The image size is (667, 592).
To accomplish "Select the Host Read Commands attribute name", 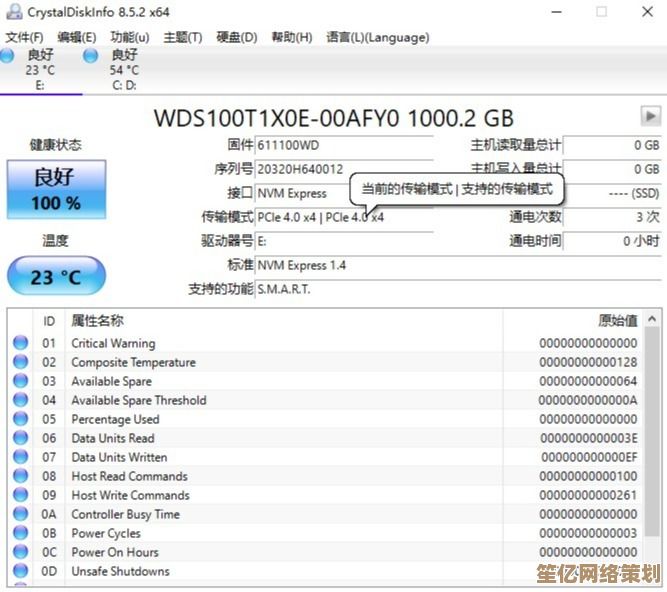I will pos(129,476).
